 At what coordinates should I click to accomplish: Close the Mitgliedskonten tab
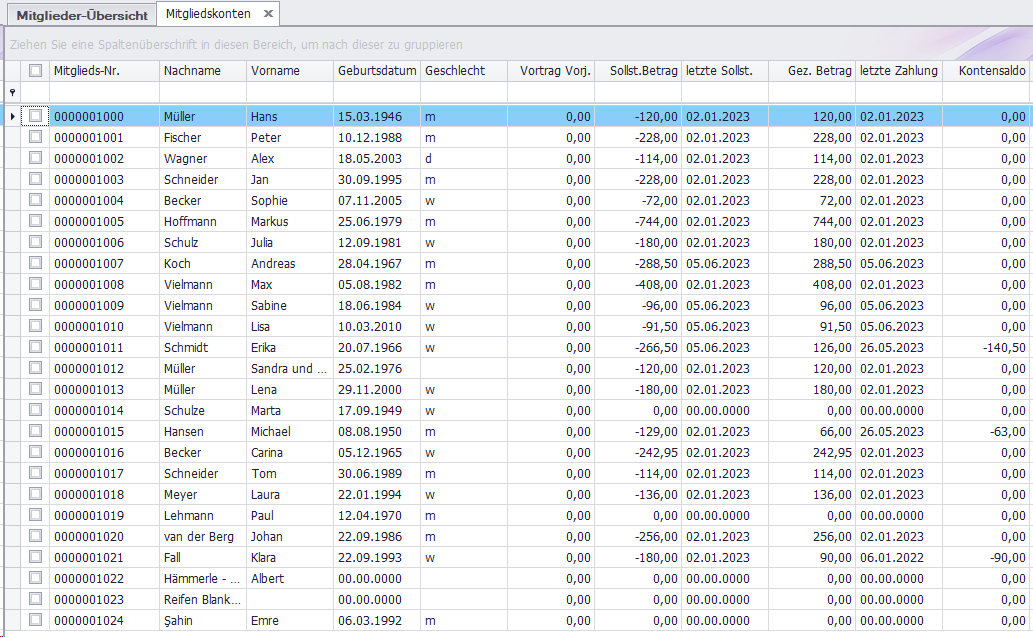click(x=268, y=14)
